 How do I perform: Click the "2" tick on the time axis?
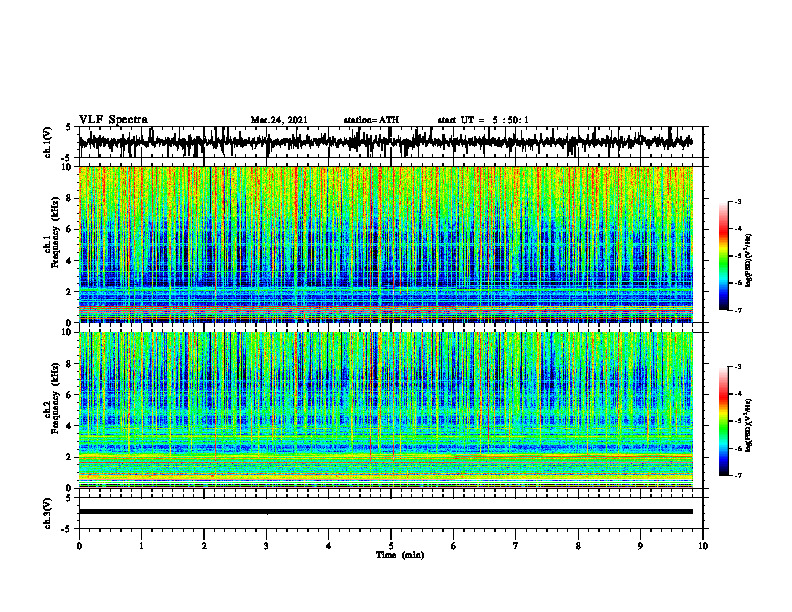204,546
